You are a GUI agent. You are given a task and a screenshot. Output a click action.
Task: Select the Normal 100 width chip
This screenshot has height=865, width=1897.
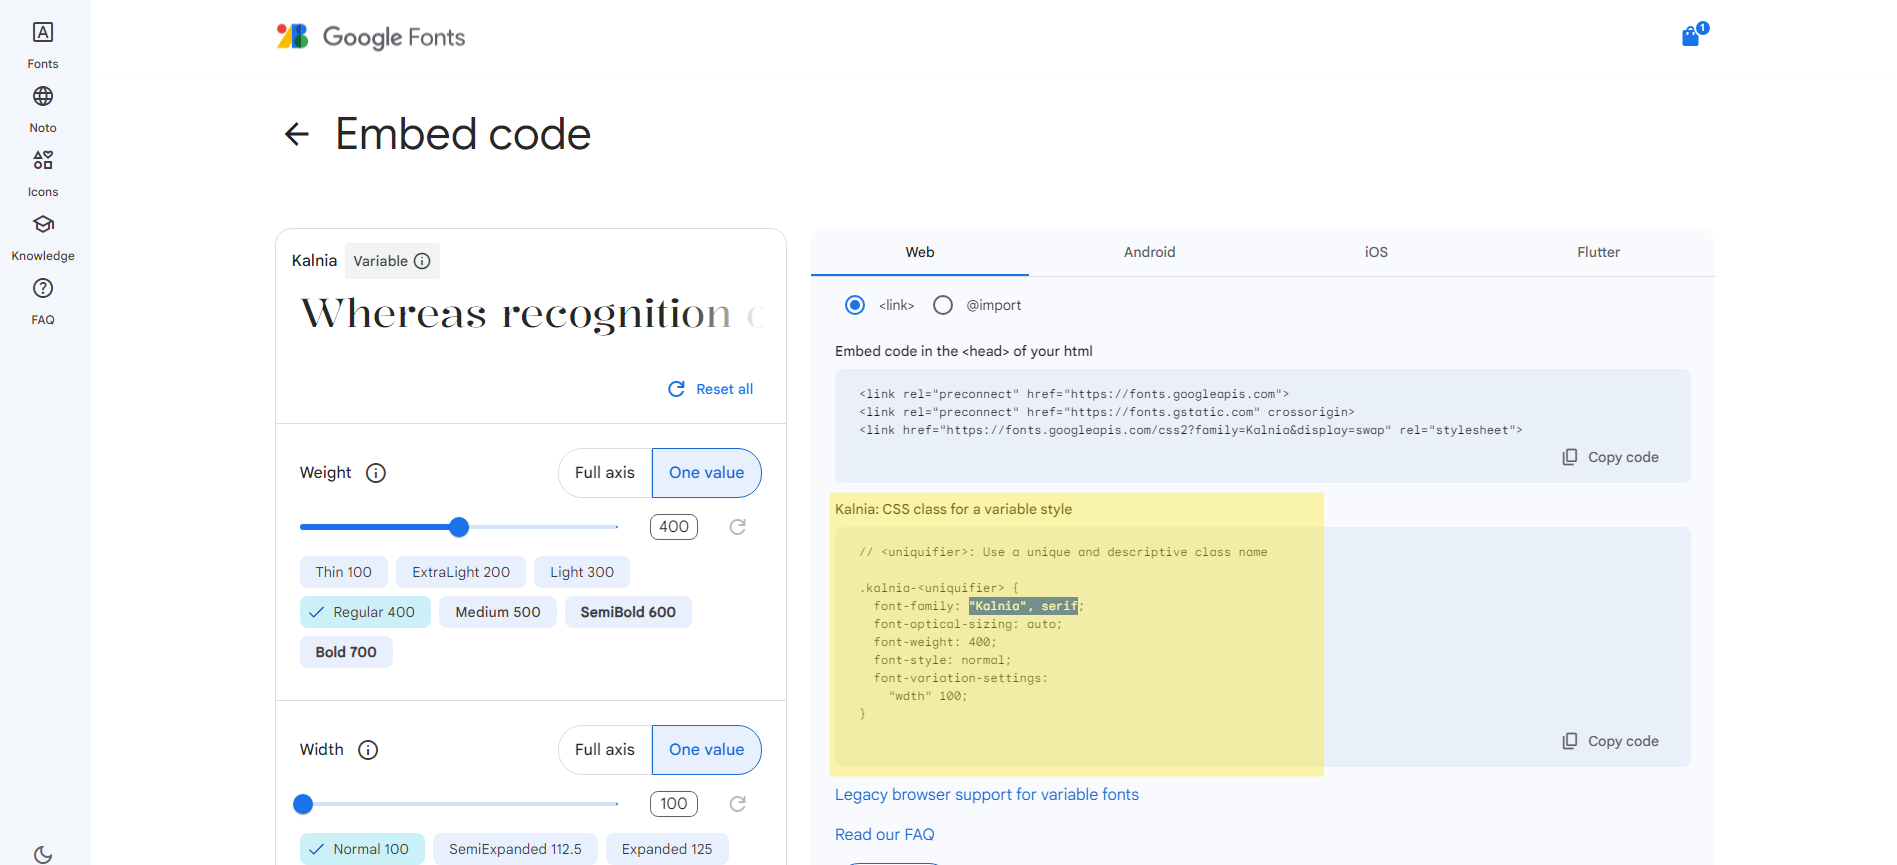point(362,849)
